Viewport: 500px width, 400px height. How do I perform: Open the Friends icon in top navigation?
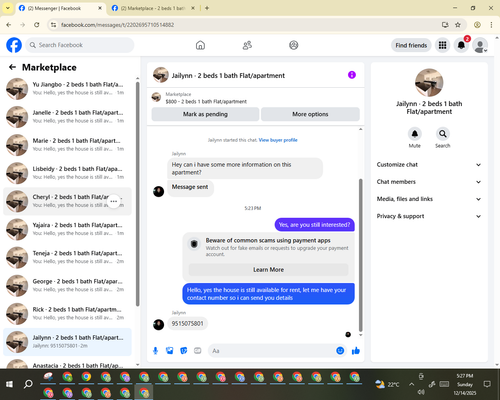click(247, 45)
